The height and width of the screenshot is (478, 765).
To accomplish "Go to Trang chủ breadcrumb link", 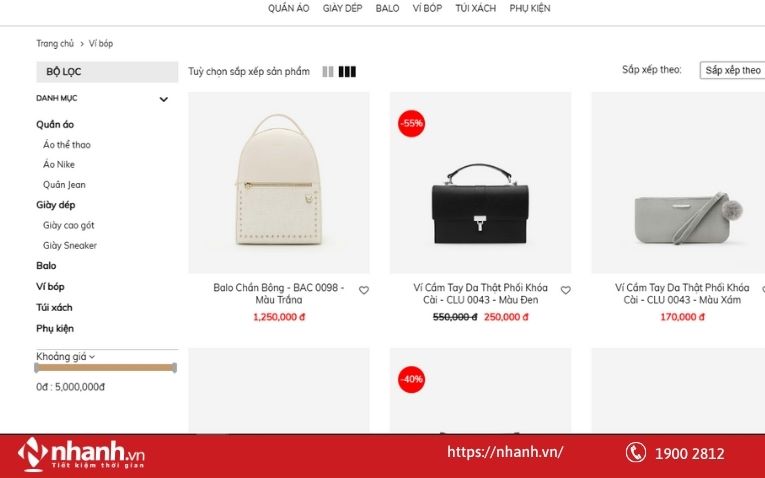I will click(x=55, y=43).
